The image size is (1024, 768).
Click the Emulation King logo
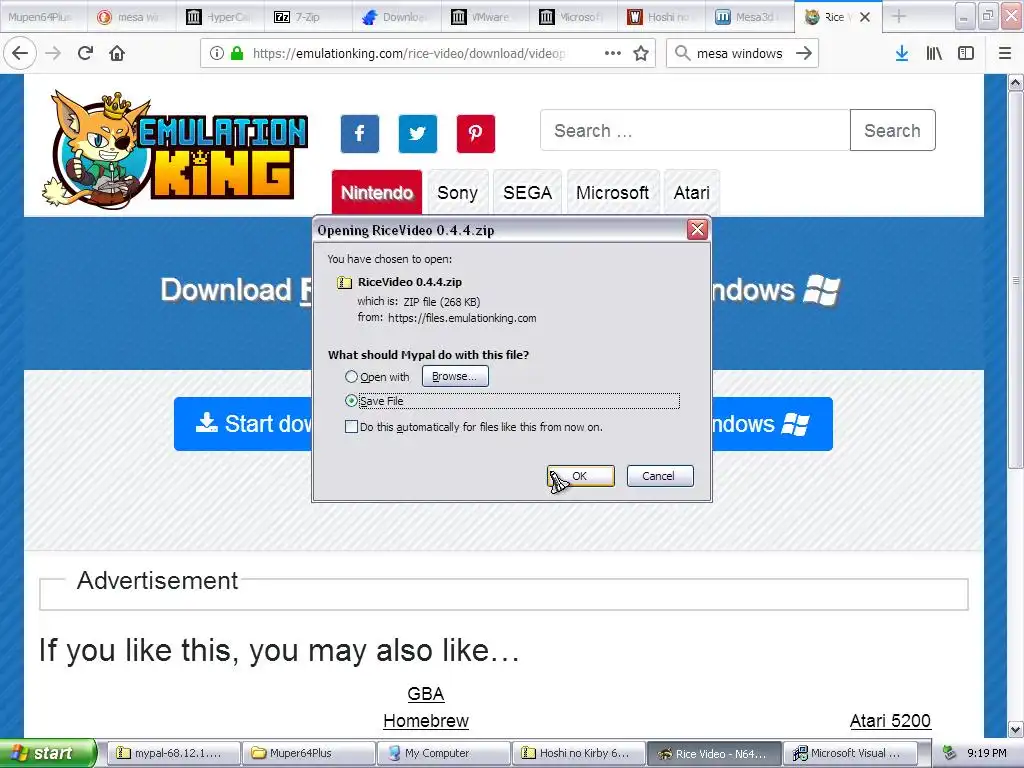tap(174, 149)
